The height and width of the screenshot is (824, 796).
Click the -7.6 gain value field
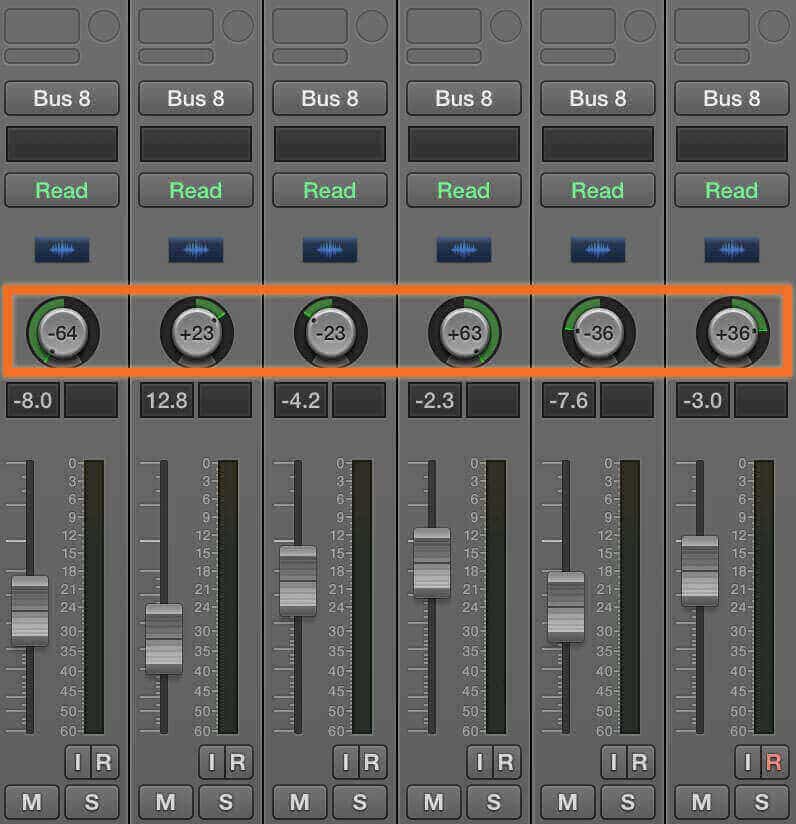click(x=568, y=400)
